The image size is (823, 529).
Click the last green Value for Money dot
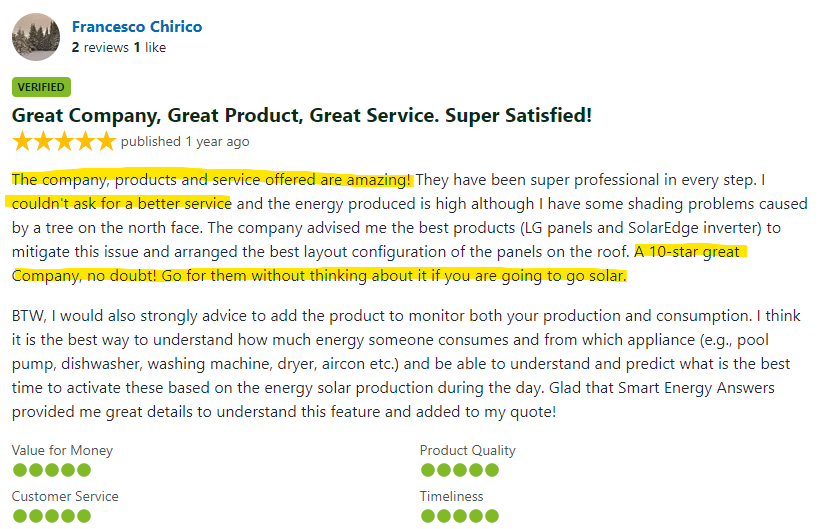tap(83, 470)
